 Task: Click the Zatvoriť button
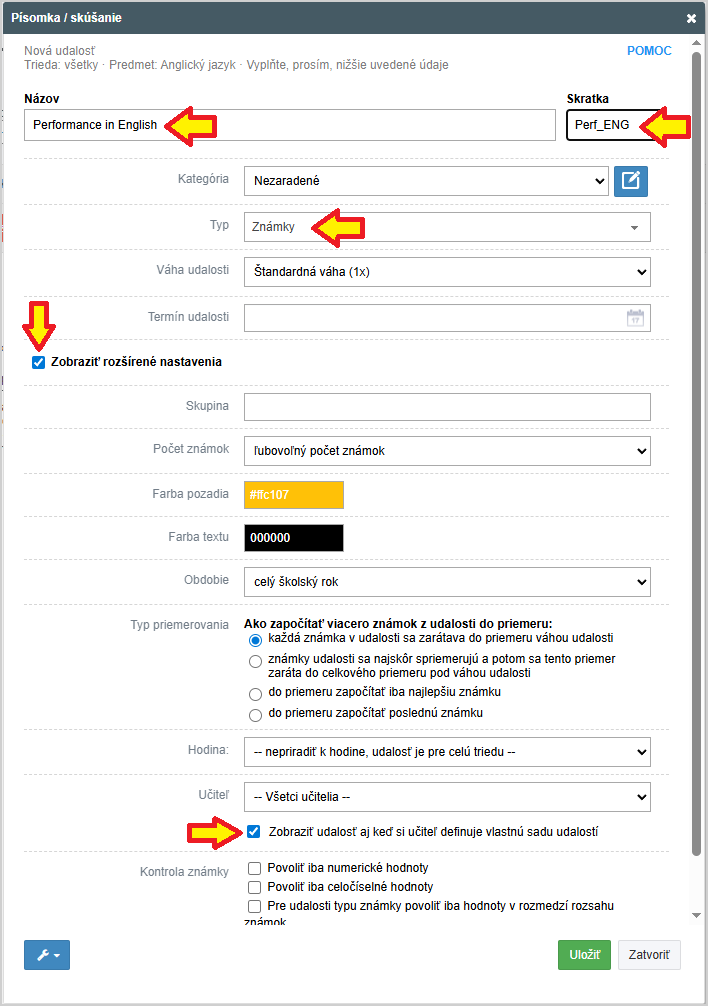pos(649,955)
